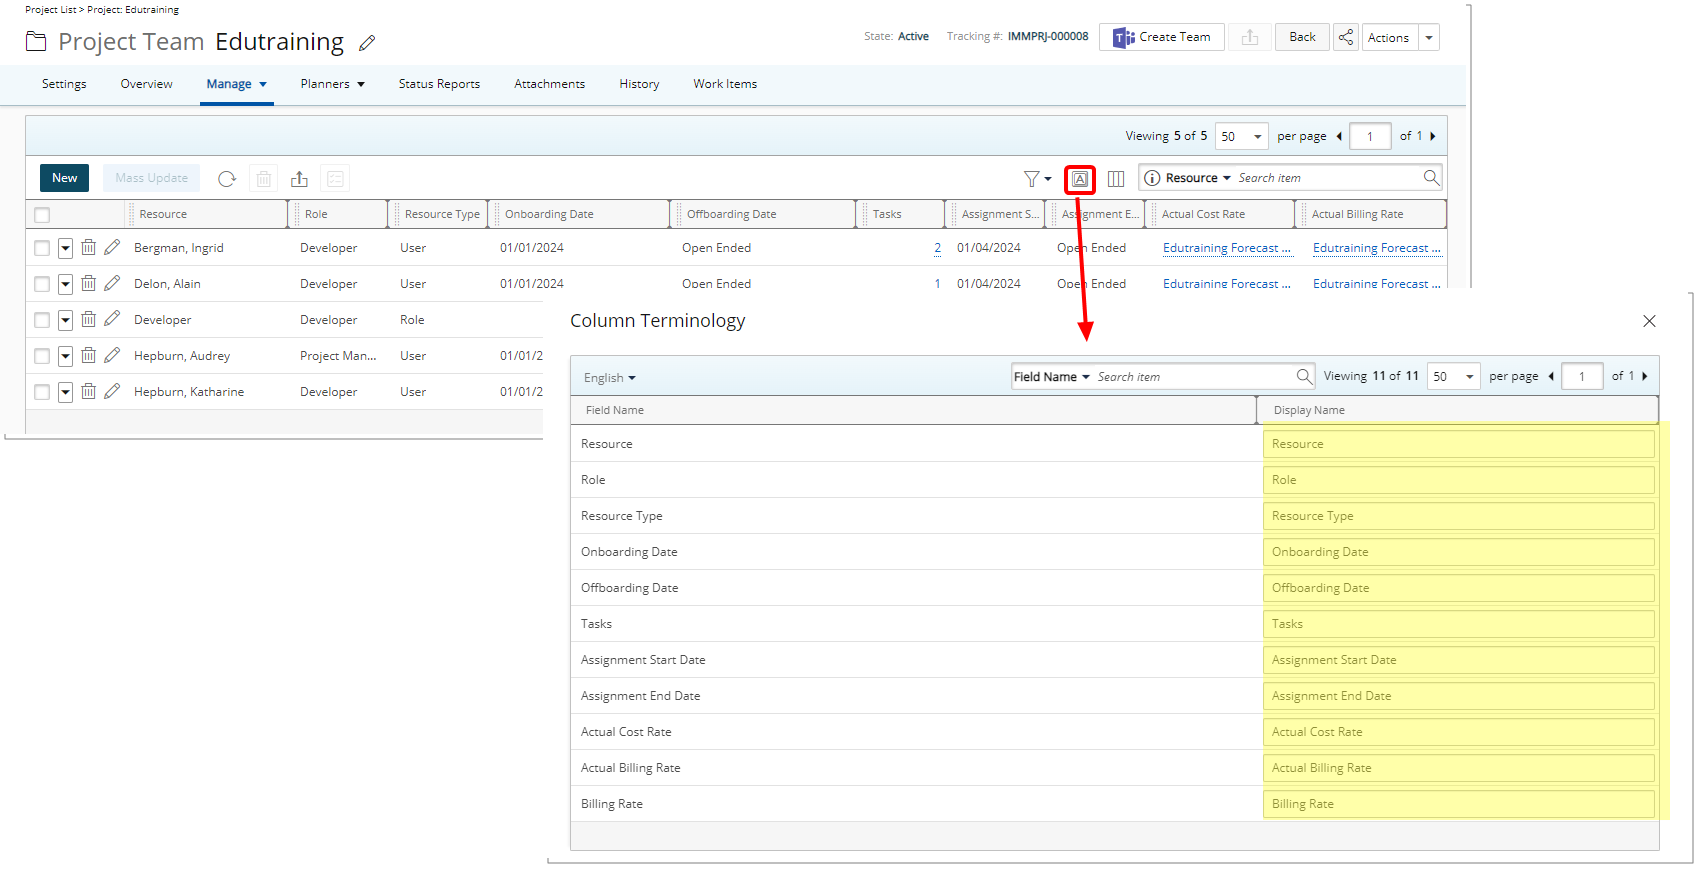Expand row menu for Developer row
Screen dimensions: 1705x875
[x=65, y=320]
